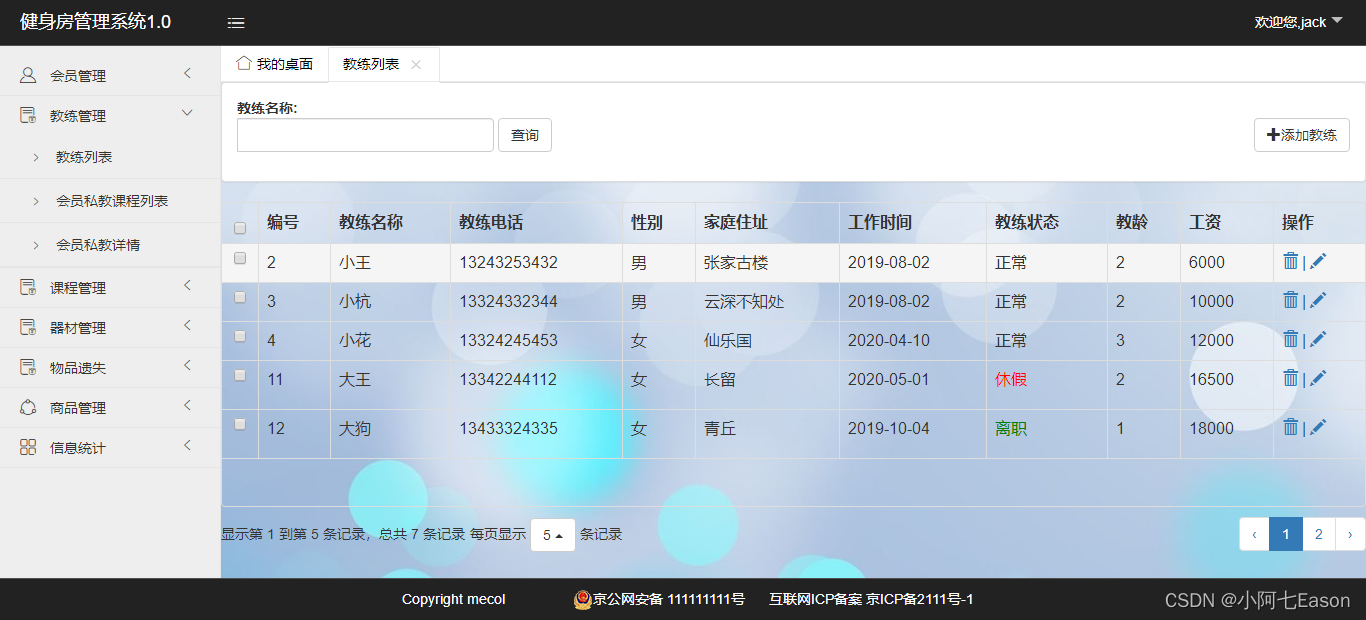
Task: Click address cell 云深不知处
Action: [744, 302]
